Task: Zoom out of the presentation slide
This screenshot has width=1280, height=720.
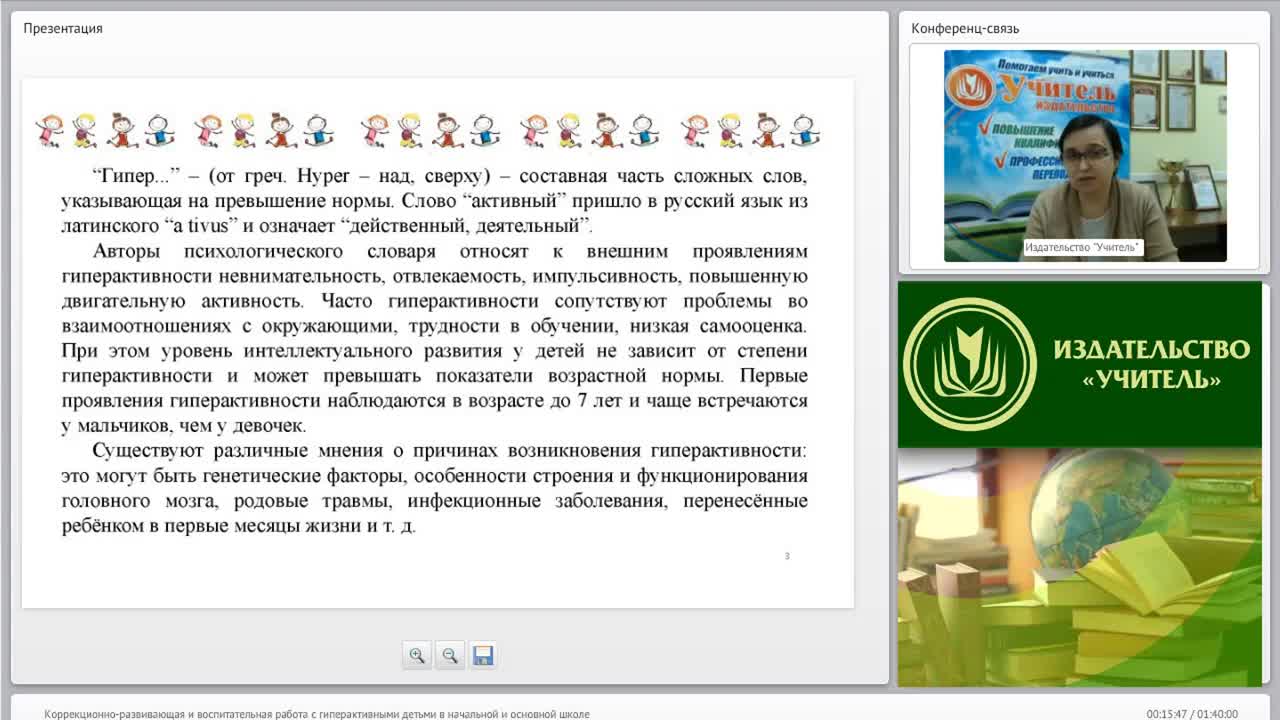Action: 450,656
